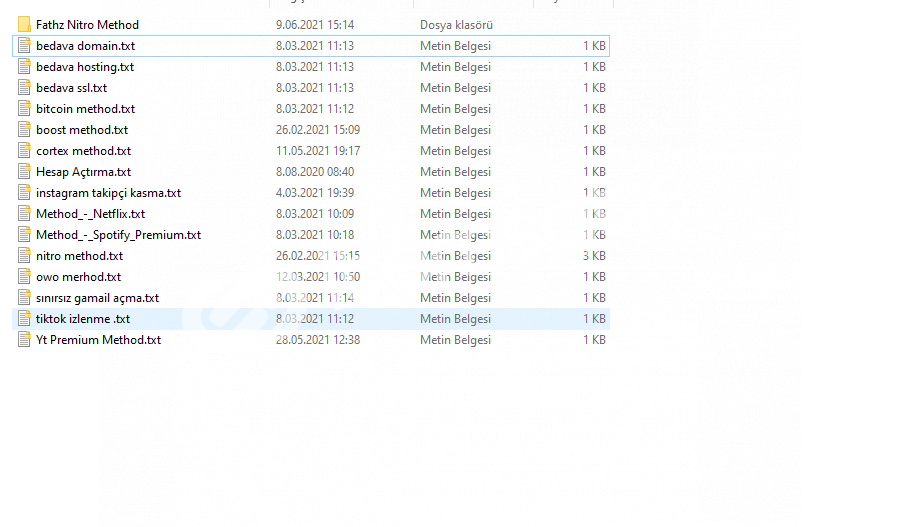Click the date 11.05.2021 19:17

[x=318, y=151]
